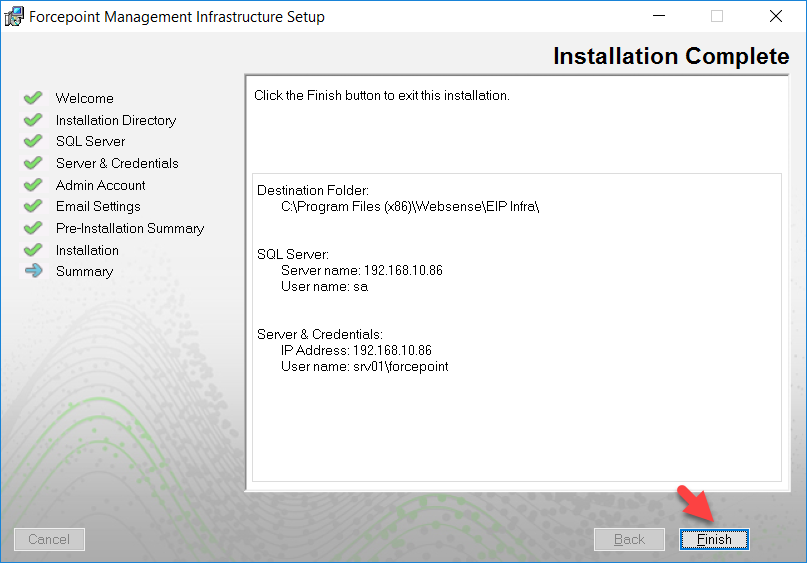
Task: Click the green check beside Installation step
Action: 33,250
